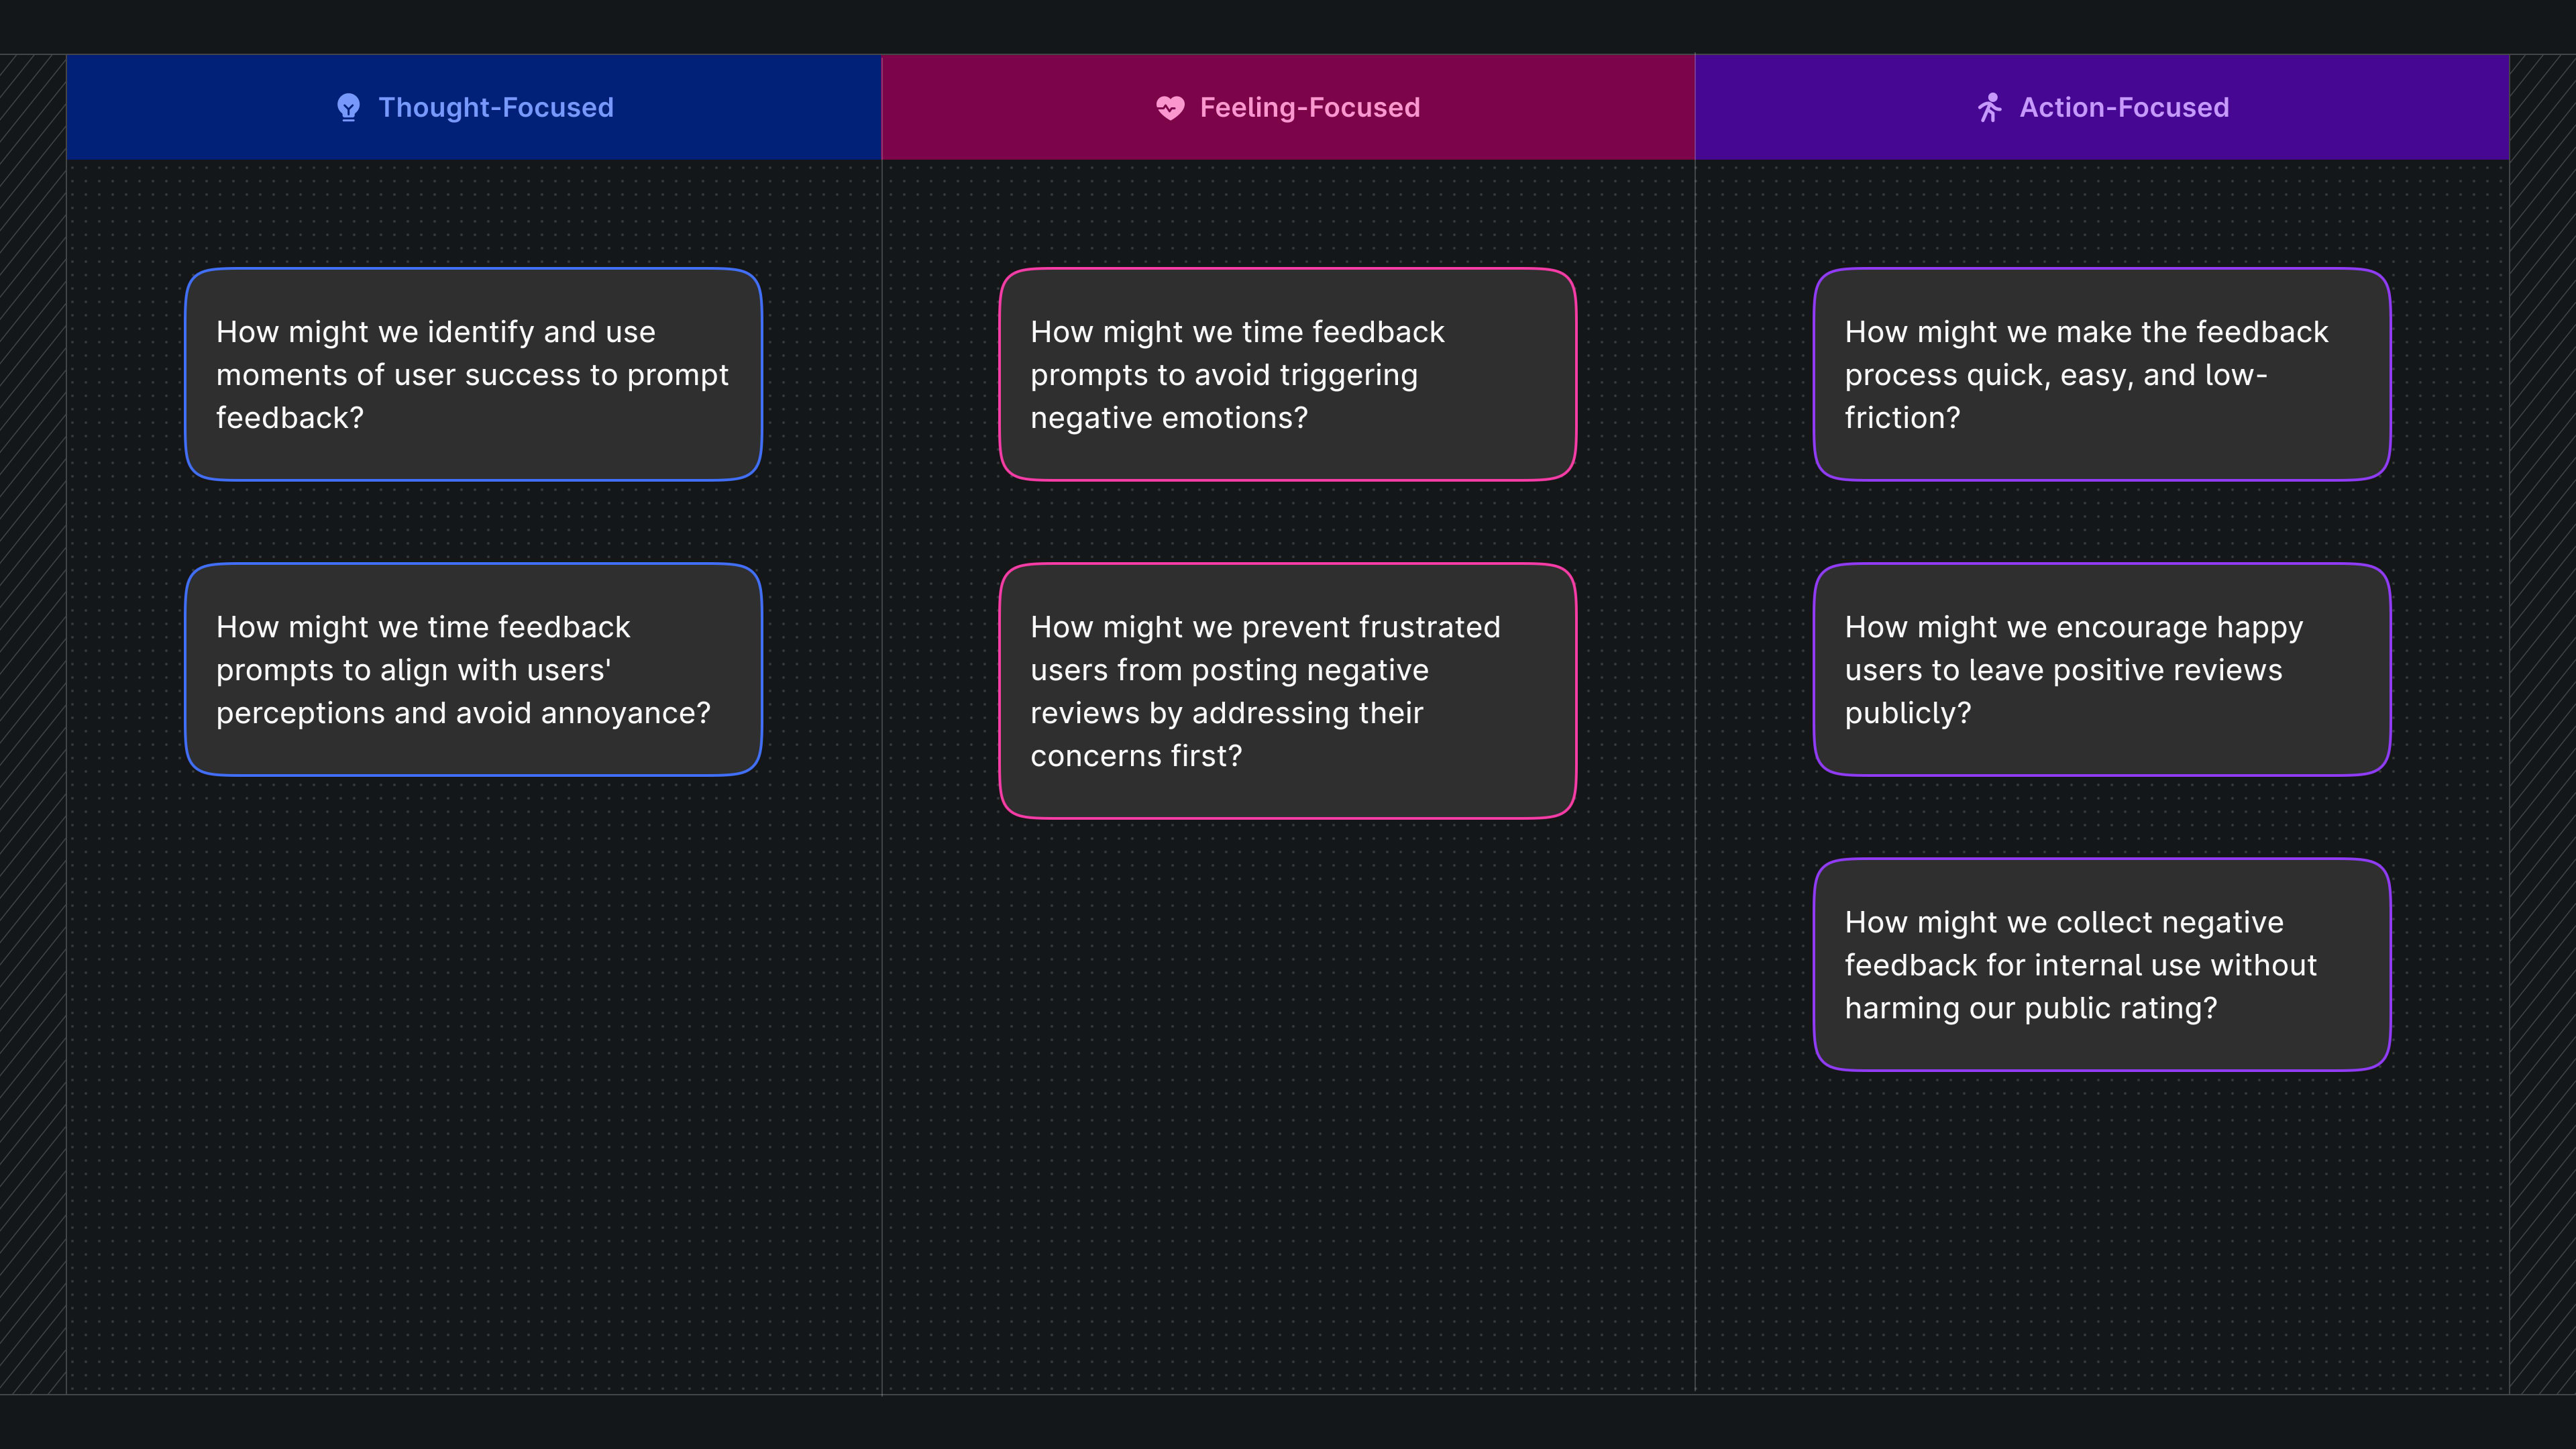Select the Action-Focused column header text
The height and width of the screenshot is (1449, 2576).
pyautogui.click(x=2124, y=107)
